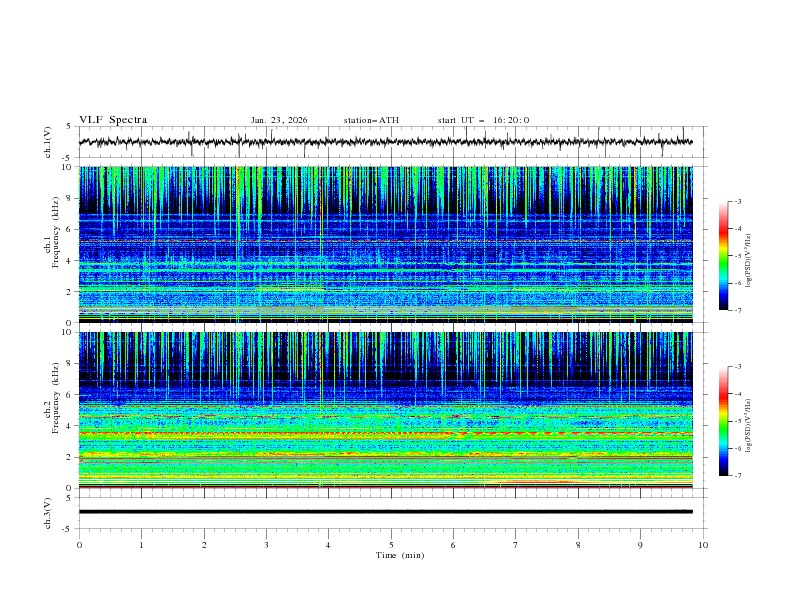Select the Jan. 23, 2026 date label
Screen dimensions: 792x612
[279, 120]
